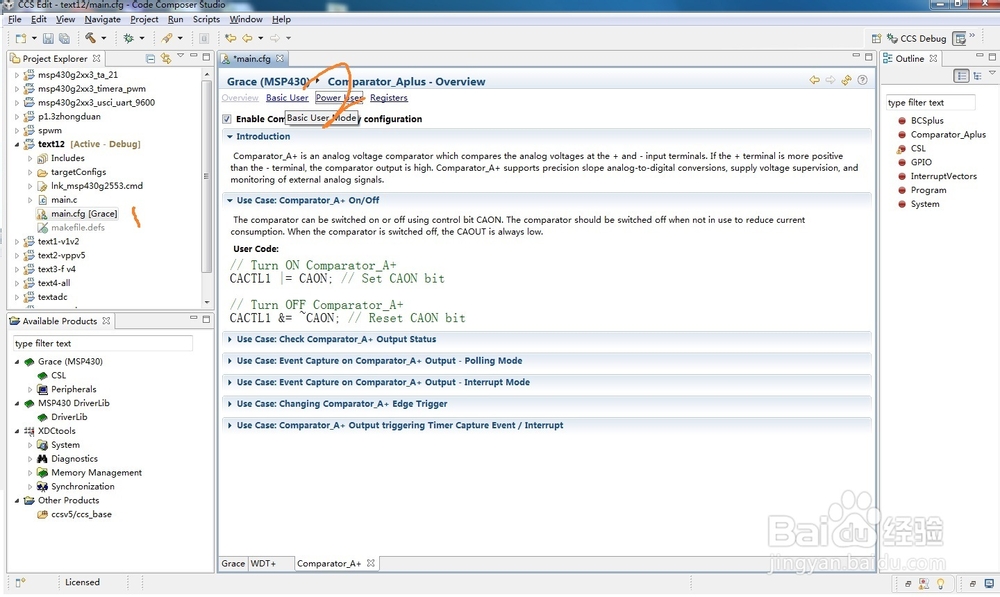This screenshot has height=597, width=1000.
Task: Click the green Debug bug icon
Action: click(128, 38)
